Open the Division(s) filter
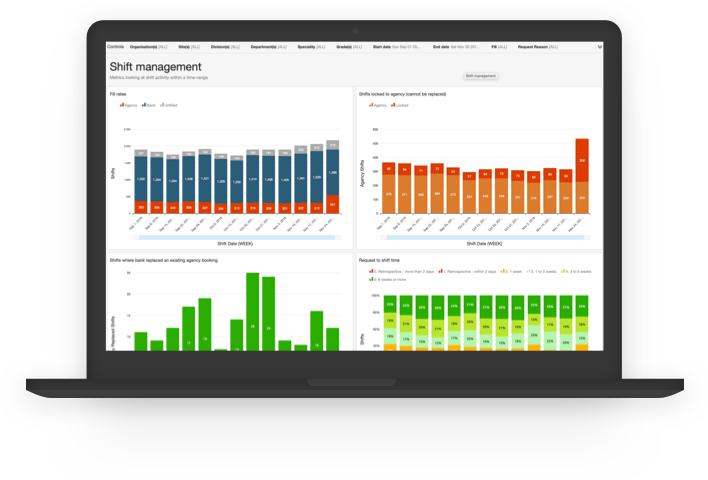 (225, 47)
